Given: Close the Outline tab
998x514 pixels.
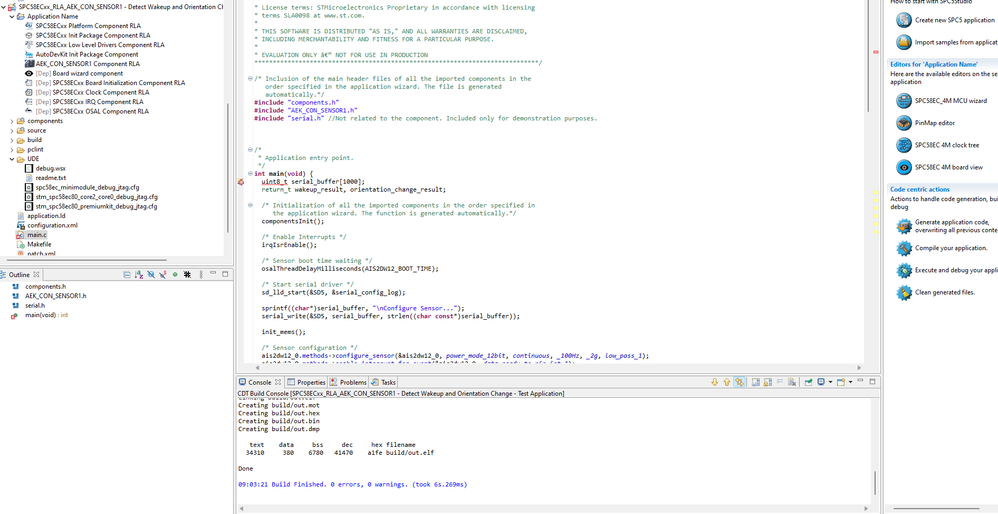Looking at the screenshot, I should (36, 275).
